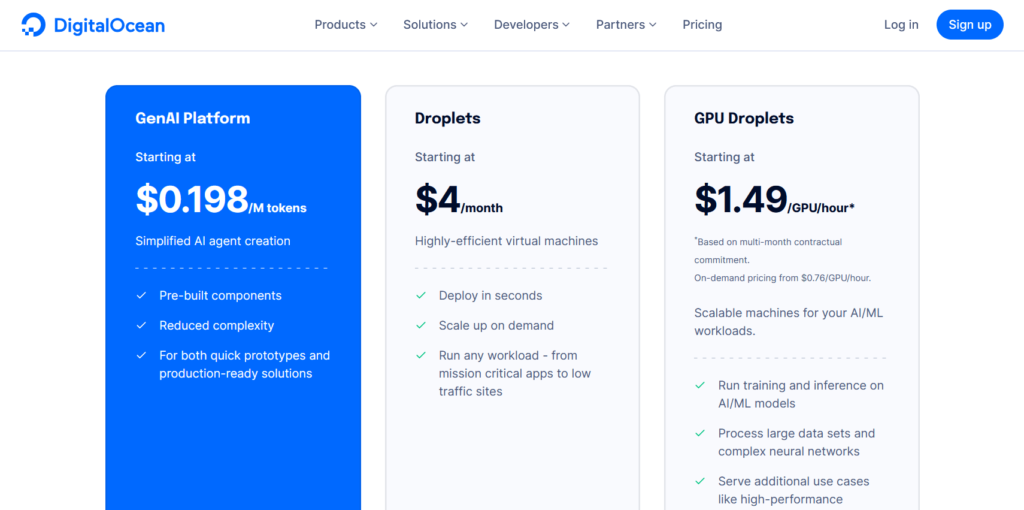Click checkmark beside For both quick prototypes
This screenshot has height=510, width=1024.
pyautogui.click(x=141, y=356)
